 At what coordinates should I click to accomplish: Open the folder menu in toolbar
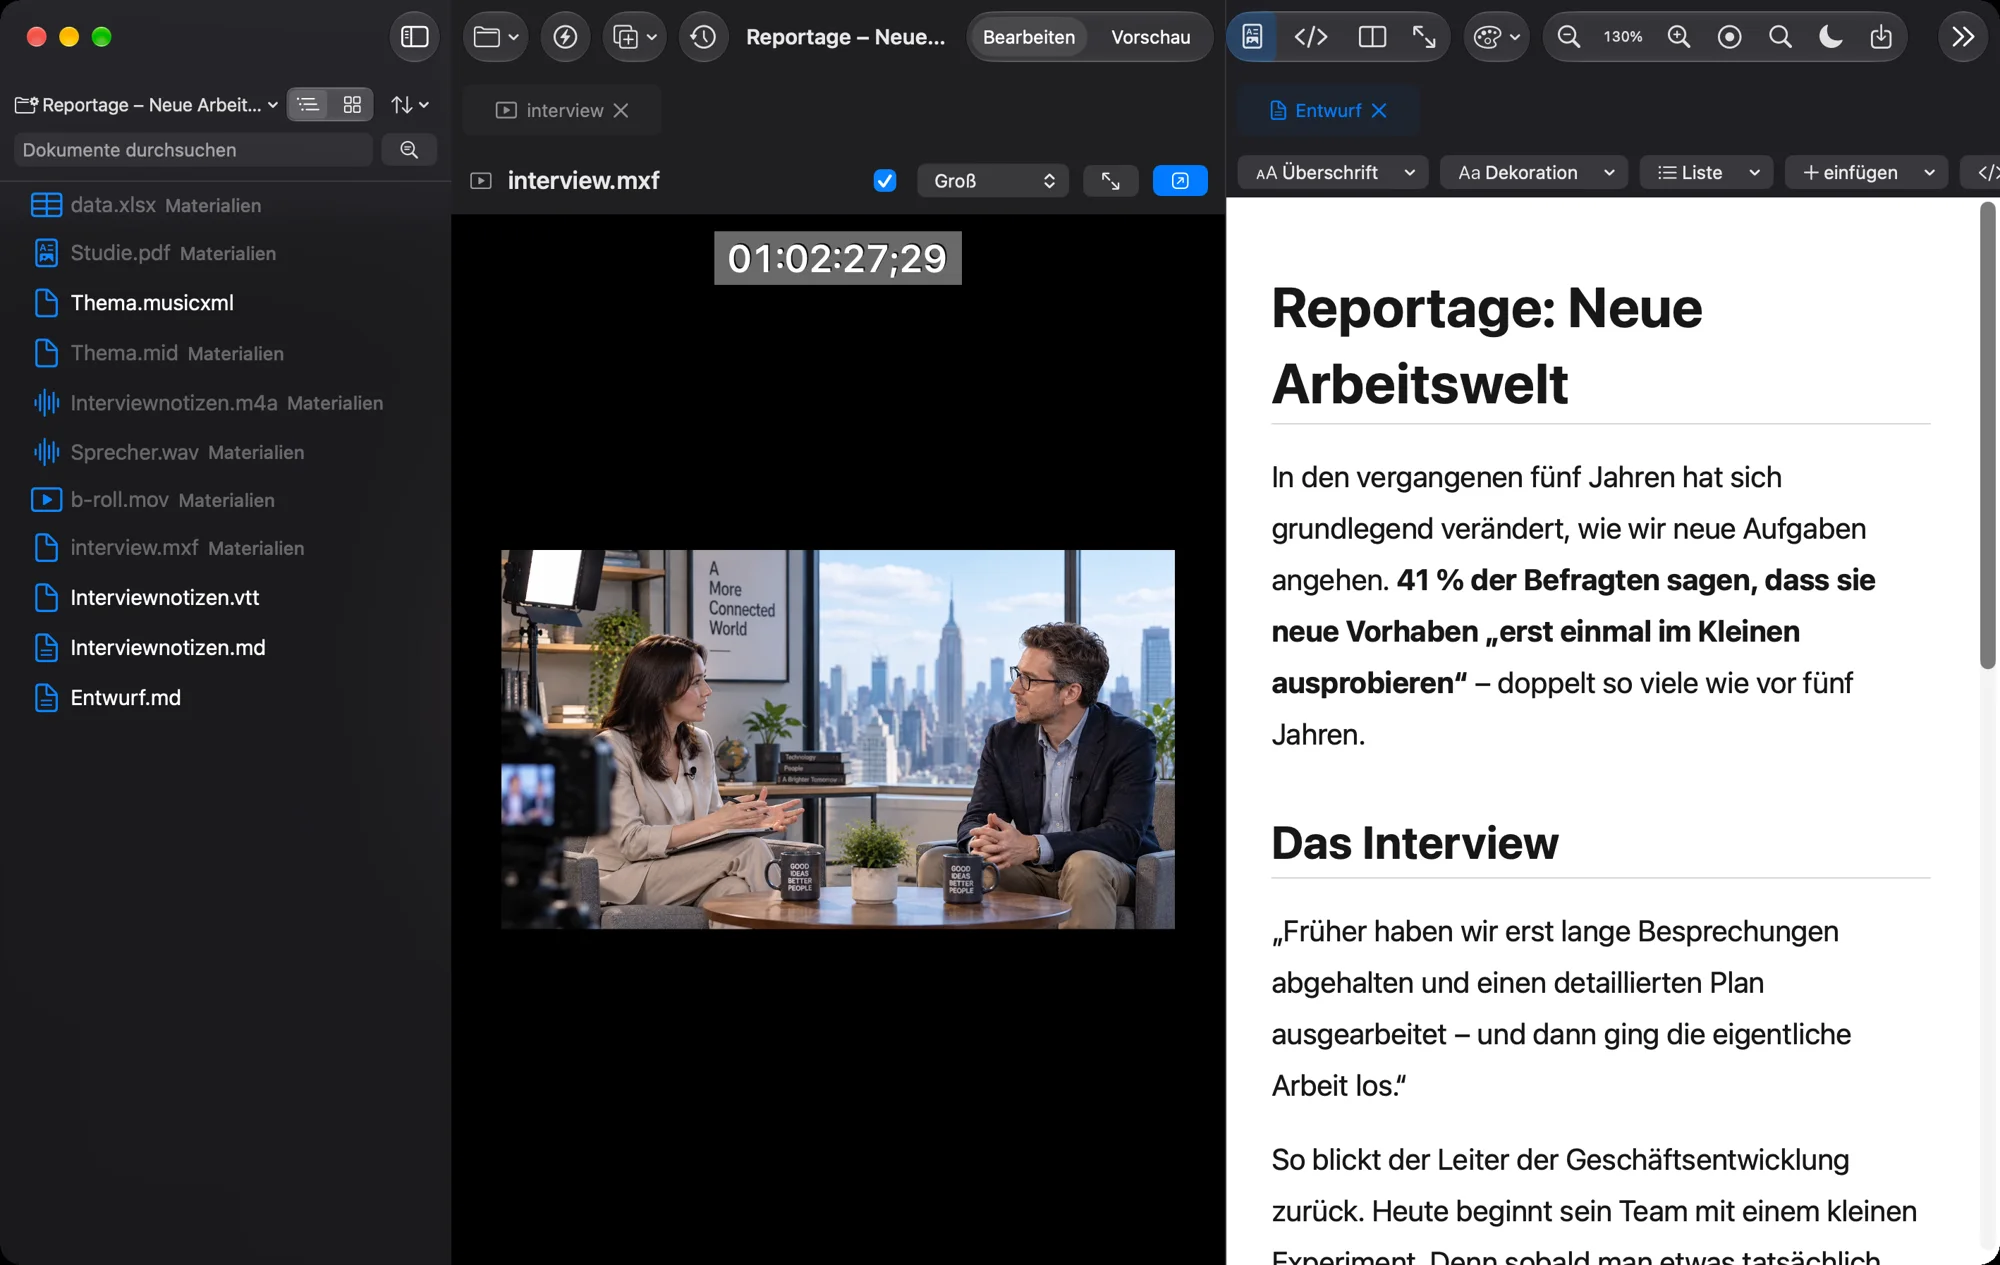coord(496,37)
